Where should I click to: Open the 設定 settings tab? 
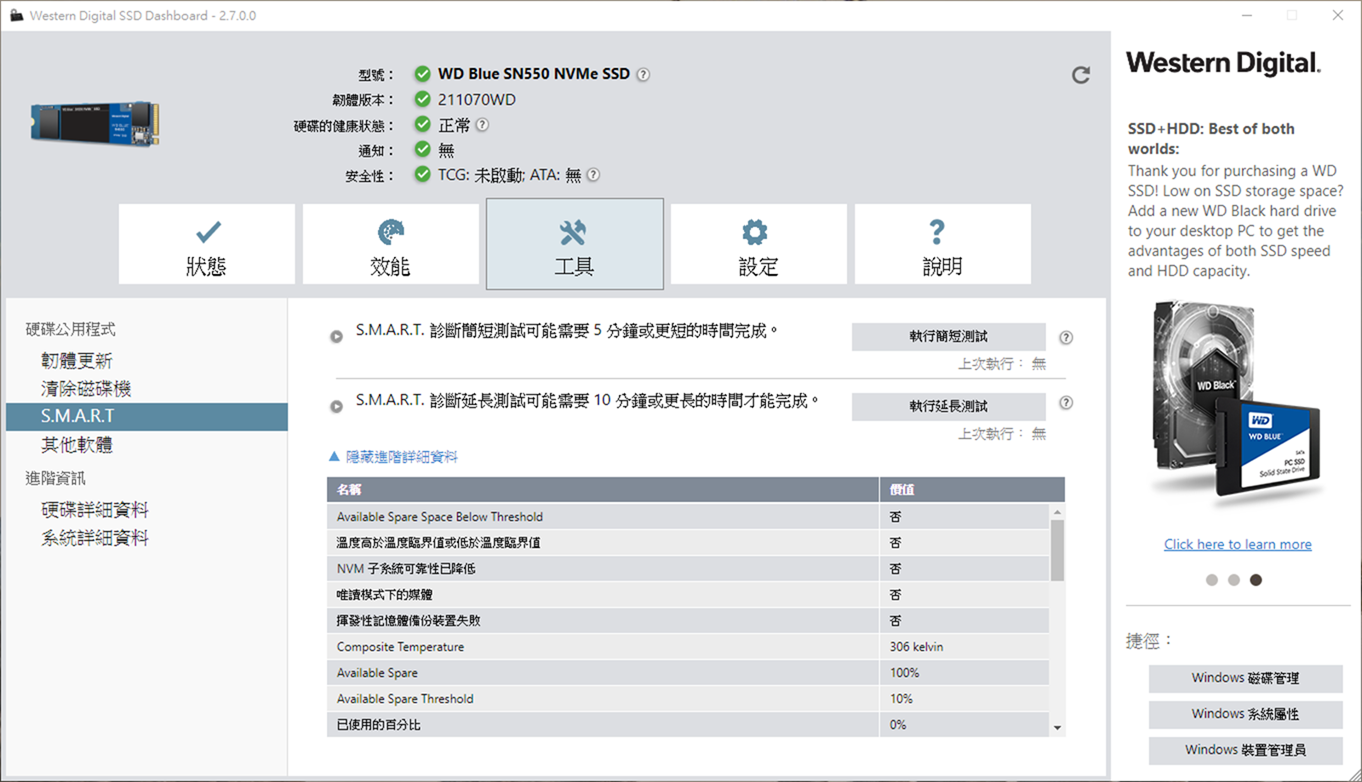[x=758, y=245]
